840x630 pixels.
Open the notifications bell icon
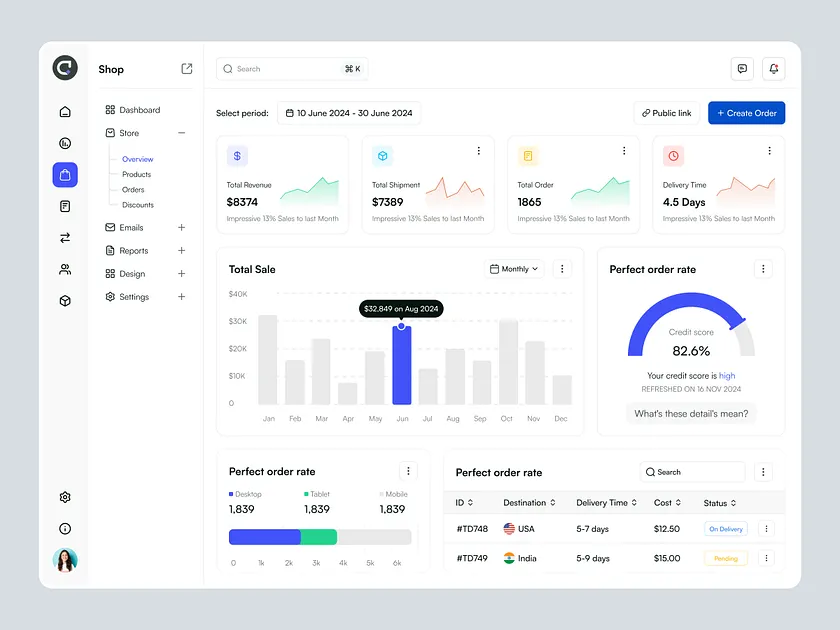tap(773, 68)
